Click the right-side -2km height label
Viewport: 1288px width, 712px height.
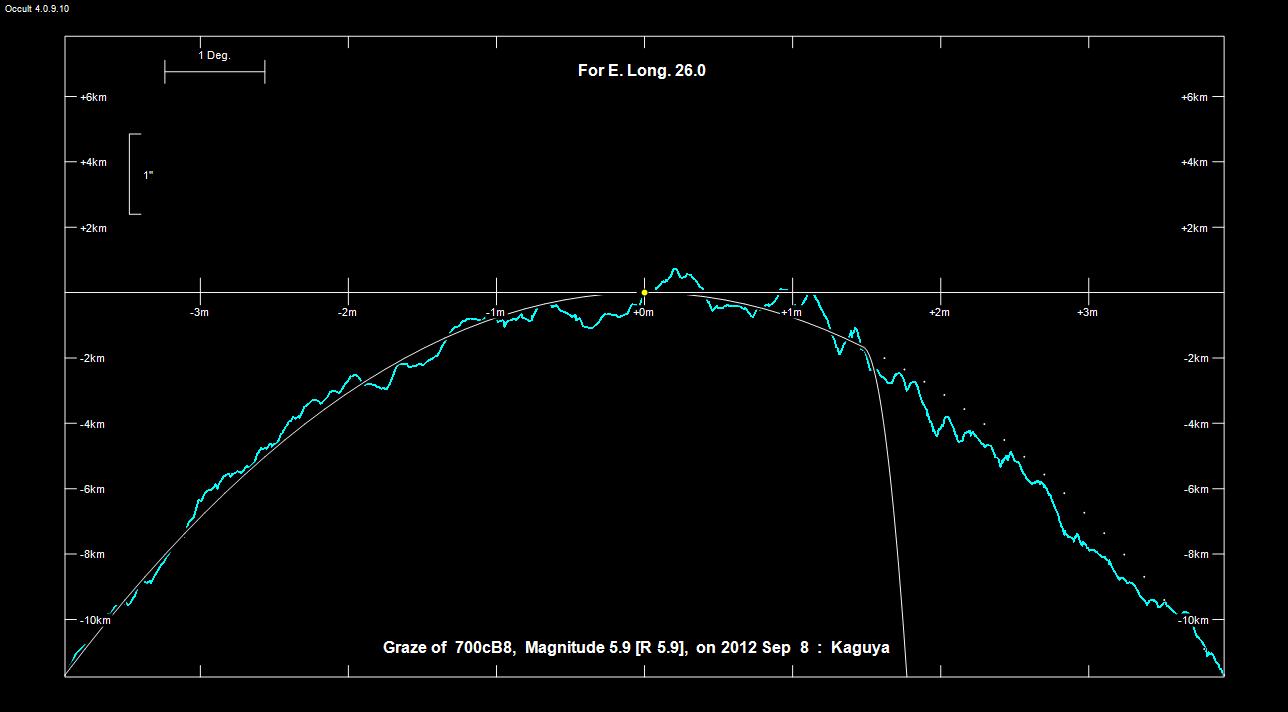1194,359
